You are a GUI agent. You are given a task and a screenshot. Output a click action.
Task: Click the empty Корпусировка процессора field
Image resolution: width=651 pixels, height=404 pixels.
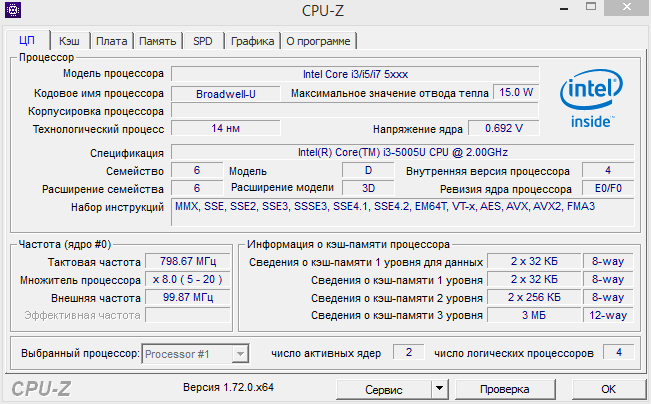[x=355, y=111]
